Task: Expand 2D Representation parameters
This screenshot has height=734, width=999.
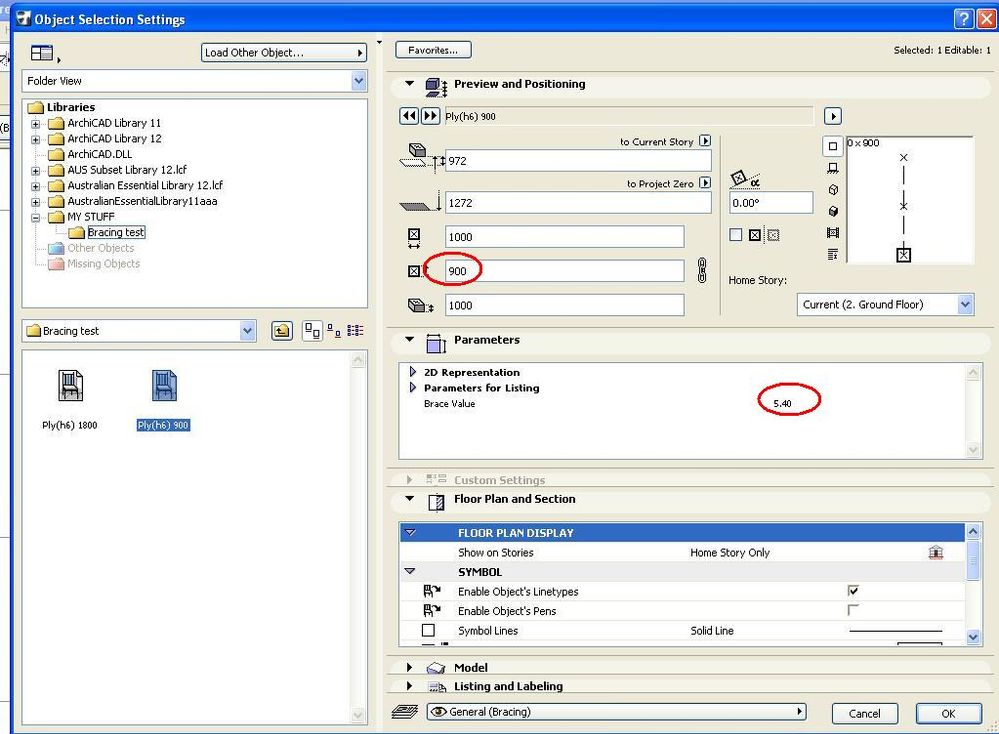Action: click(x=412, y=372)
